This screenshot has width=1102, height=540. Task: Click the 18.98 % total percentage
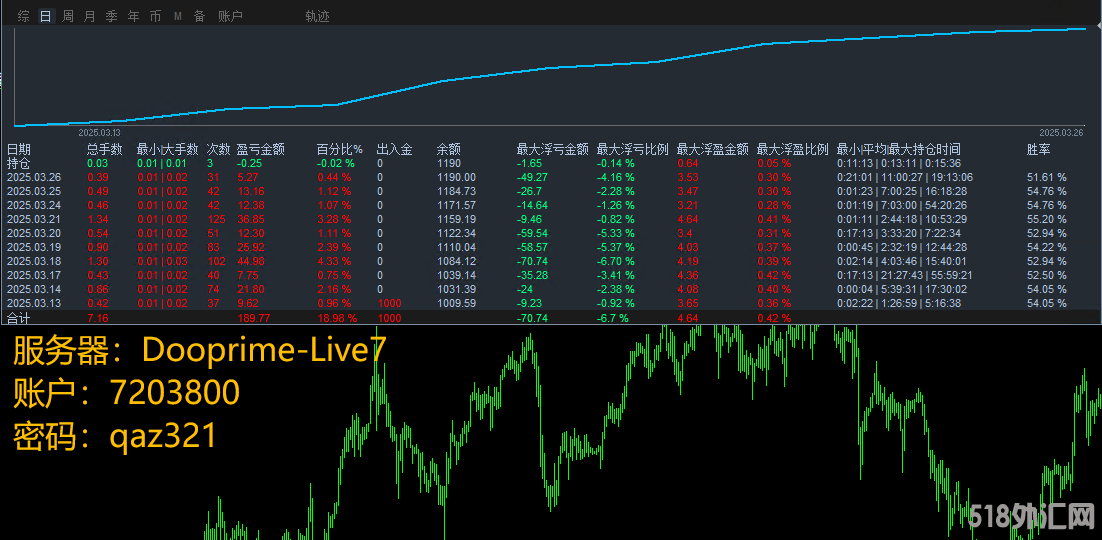coord(337,318)
